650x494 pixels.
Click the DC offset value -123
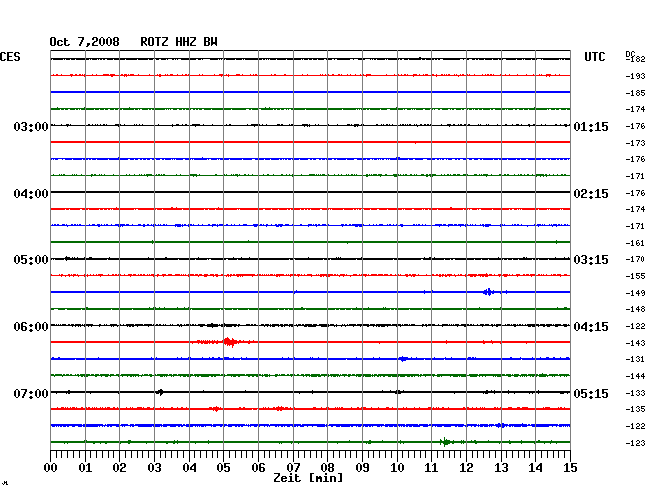click(635, 443)
